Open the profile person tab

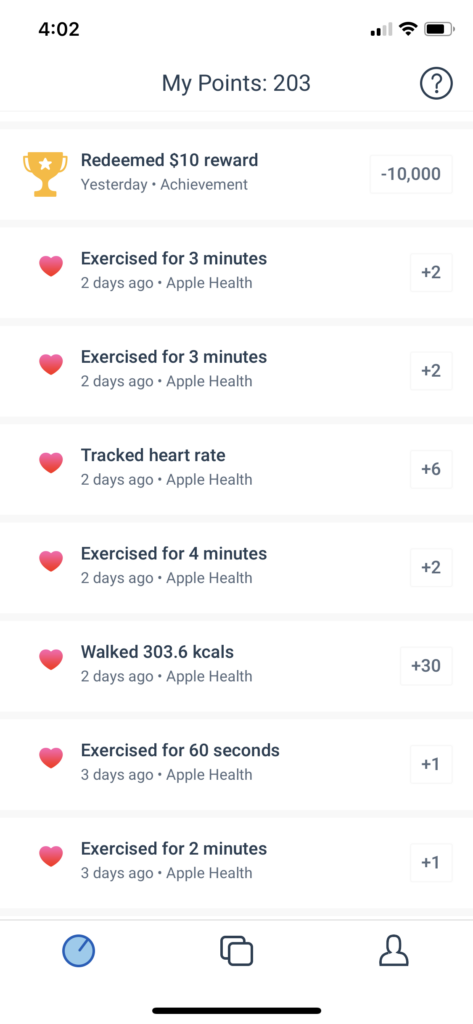394,950
